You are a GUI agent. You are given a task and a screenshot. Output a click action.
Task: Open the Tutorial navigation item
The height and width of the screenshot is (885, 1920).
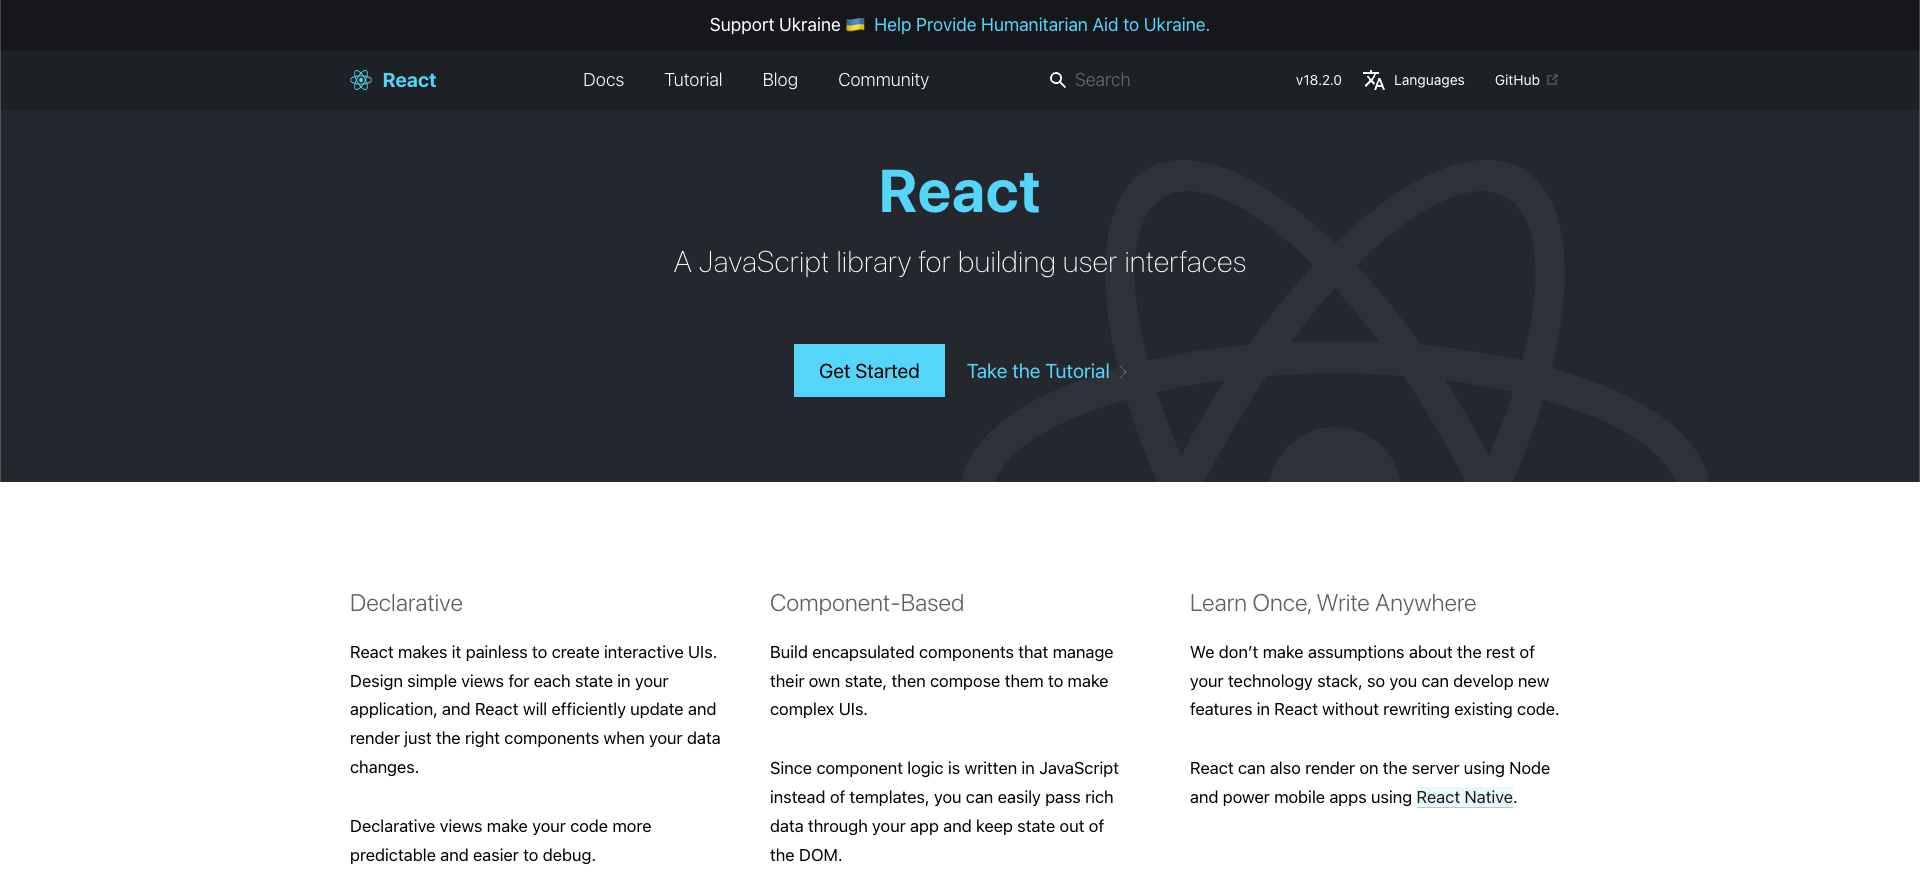693,80
